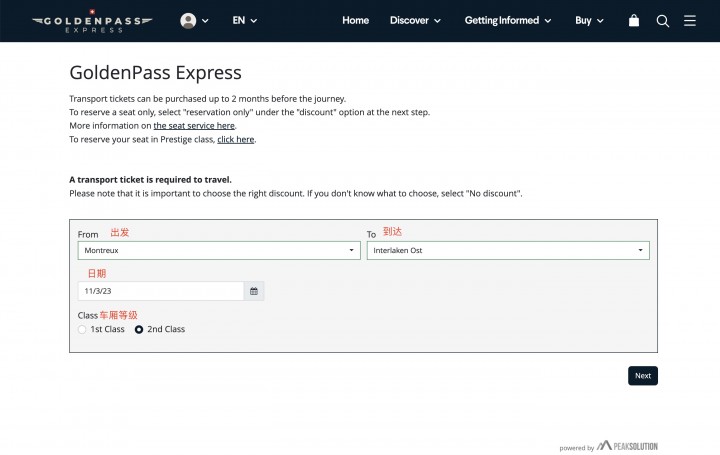The width and height of the screenshot is (720, 455).
Task: Expand the Discover menu
Action: click(415, 21)
